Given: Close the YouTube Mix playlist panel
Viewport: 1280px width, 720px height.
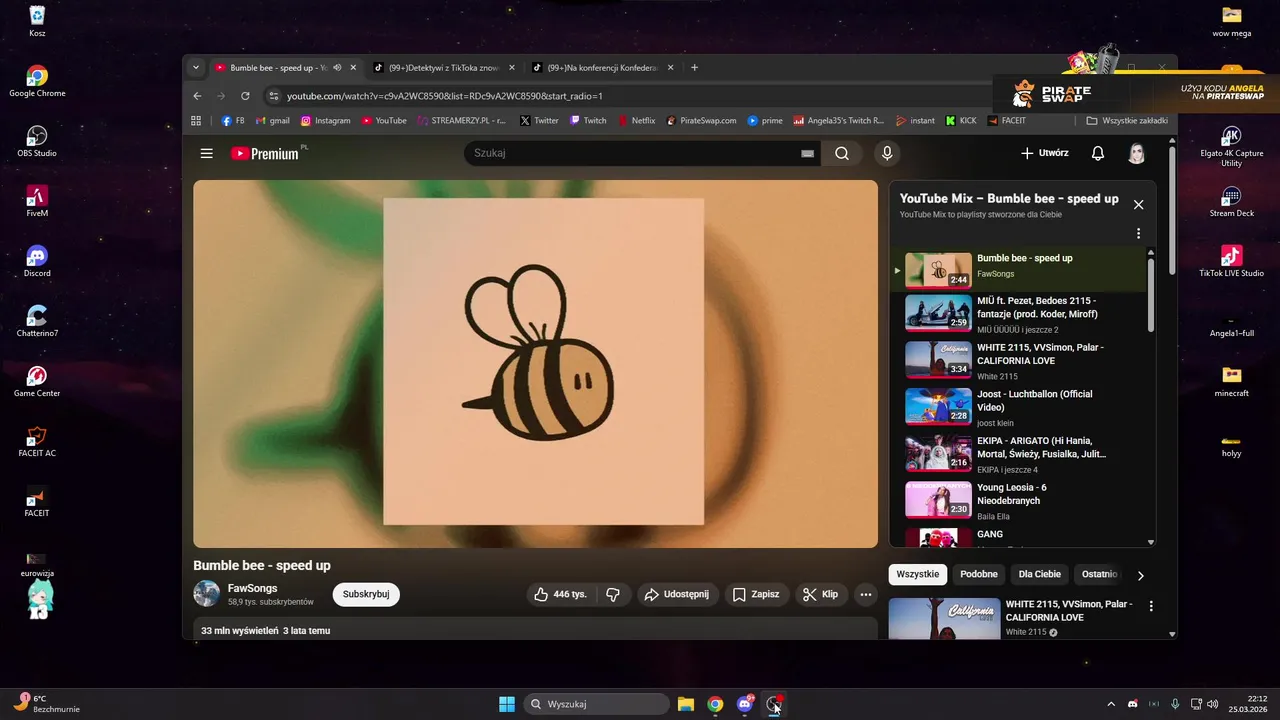Looking at the screenshot, I should pos(1138,204).
